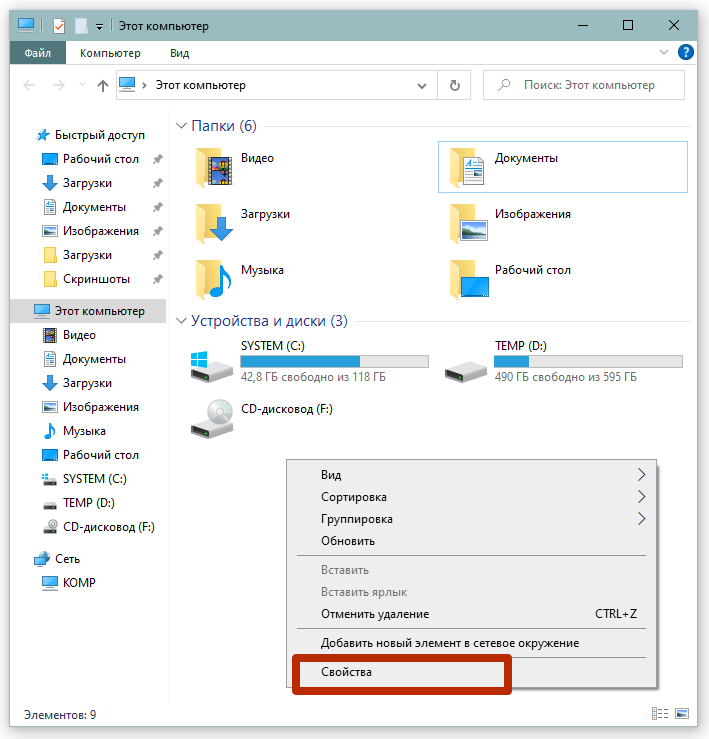Open the Вид ribbon tab
Screen dimensions: 709x739
[179, 53]
